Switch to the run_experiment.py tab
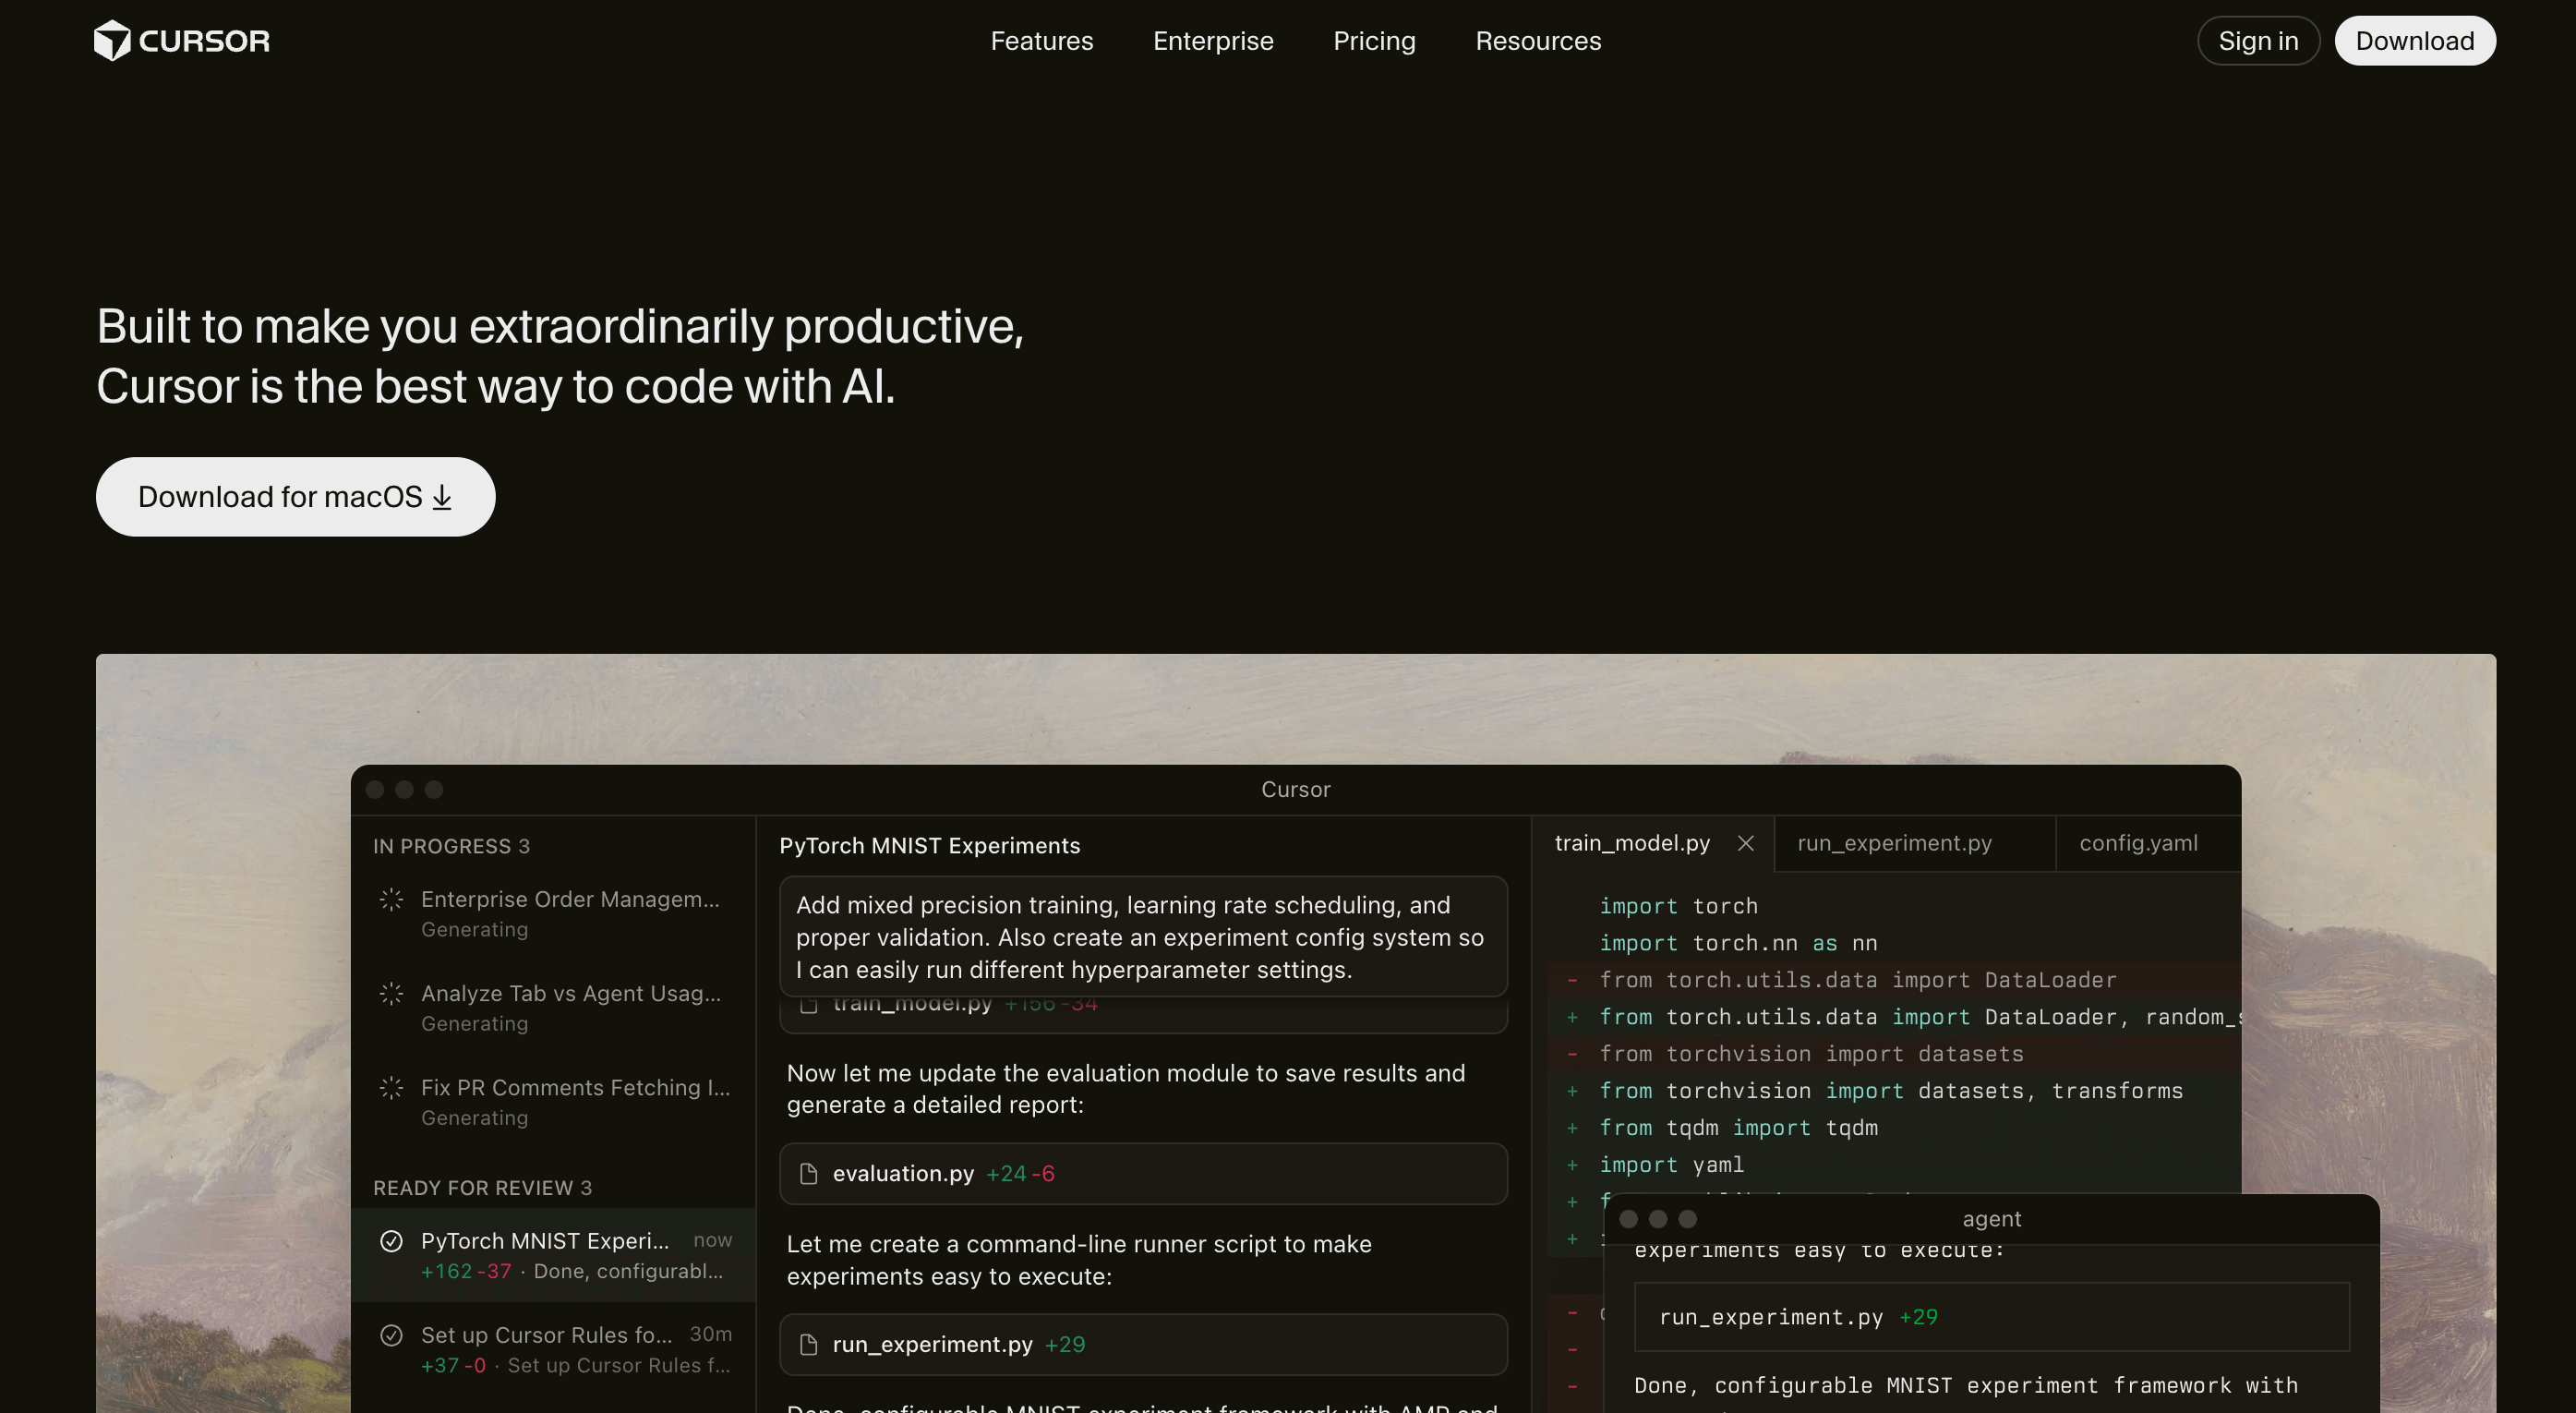Screen dimensions: 2576x1413 [1893, 843]
